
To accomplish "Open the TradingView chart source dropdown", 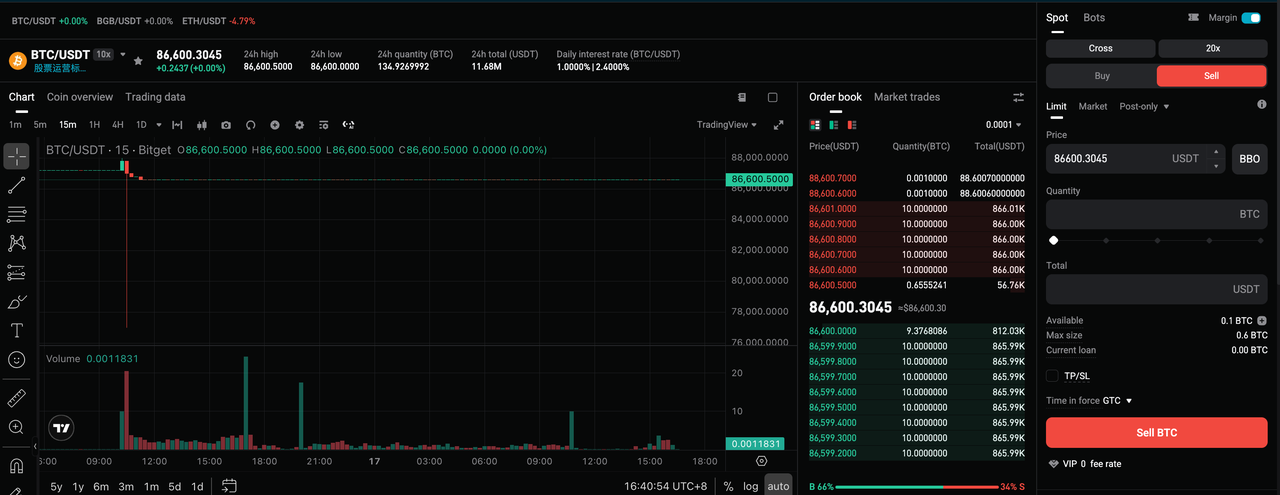I will click(727, 125).
